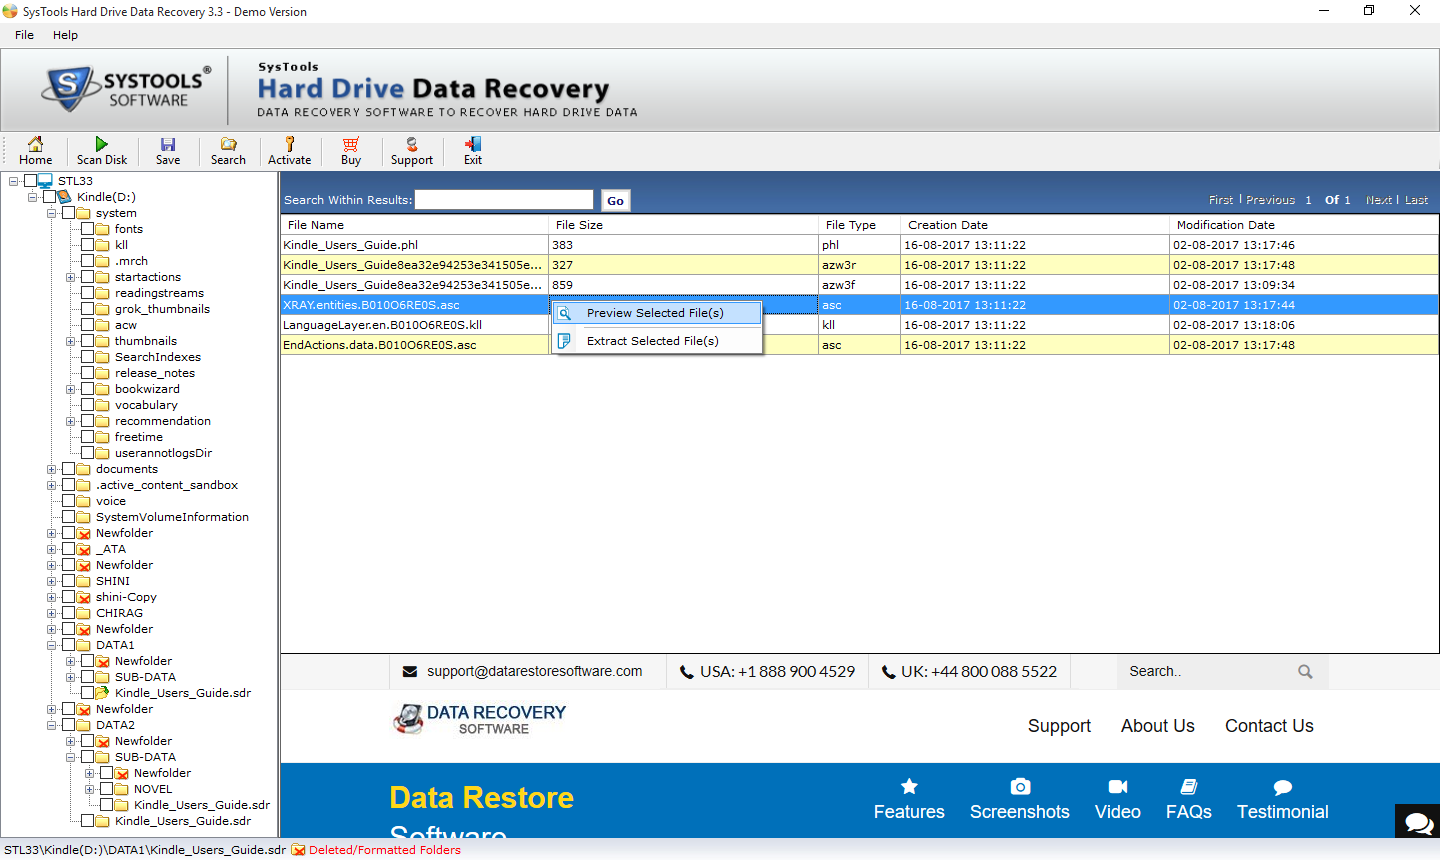Select the Kindle_Users_Guide.phl file row
This screenshot has height=860, width=1440.
coord(860,245)
